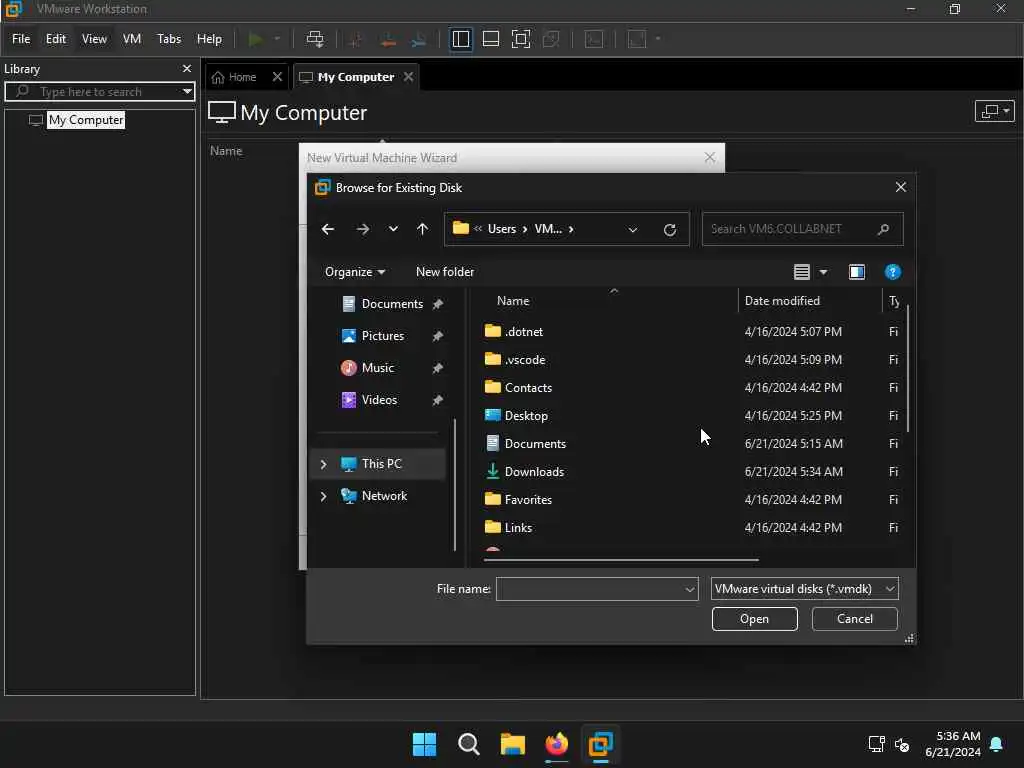
Task: Open the Organize dropdown menu
Action: point(355,272)
